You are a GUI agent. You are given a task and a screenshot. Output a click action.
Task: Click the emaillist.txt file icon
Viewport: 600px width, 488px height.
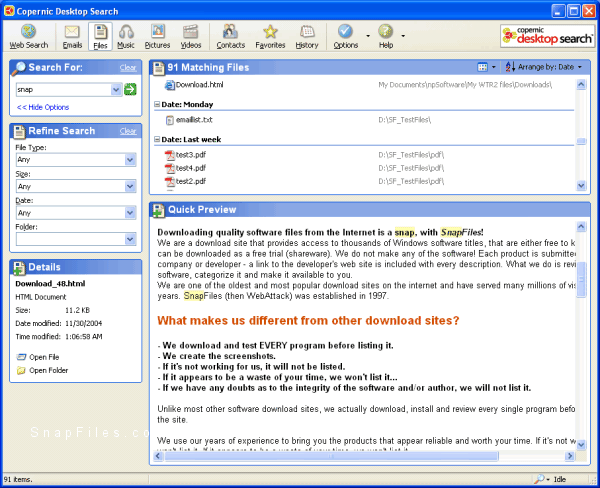[x=170, y=120]
